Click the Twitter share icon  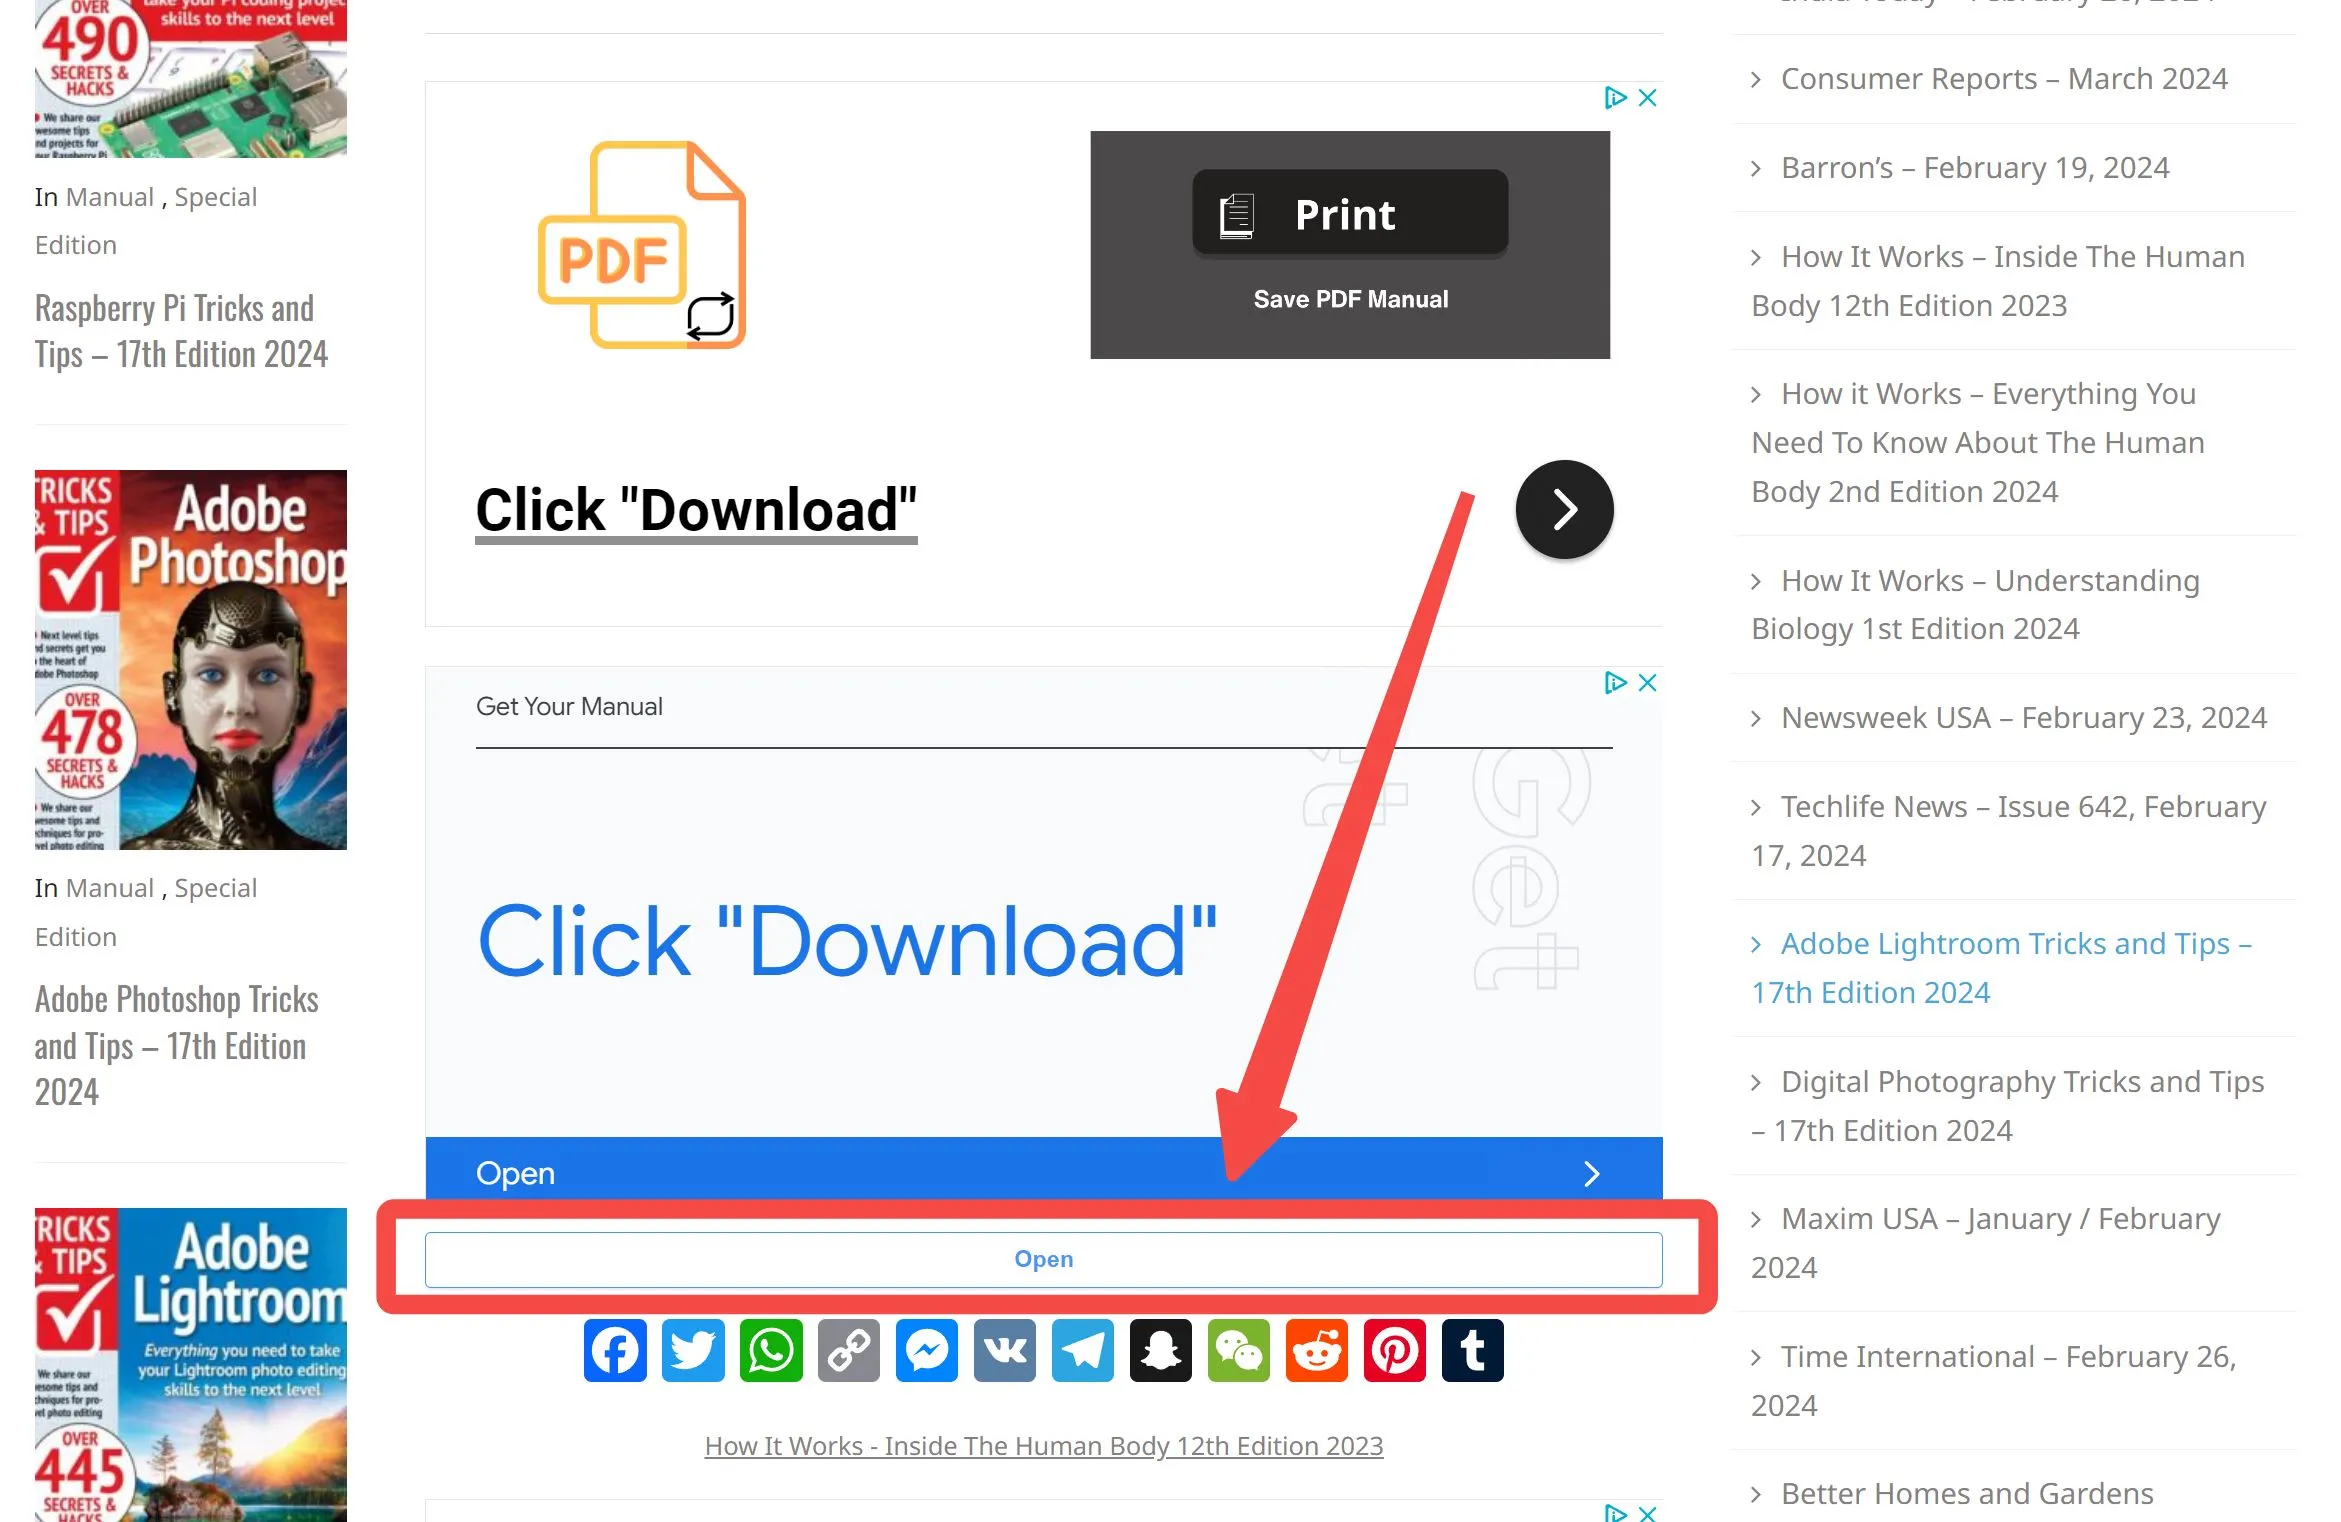point(693,1350)
